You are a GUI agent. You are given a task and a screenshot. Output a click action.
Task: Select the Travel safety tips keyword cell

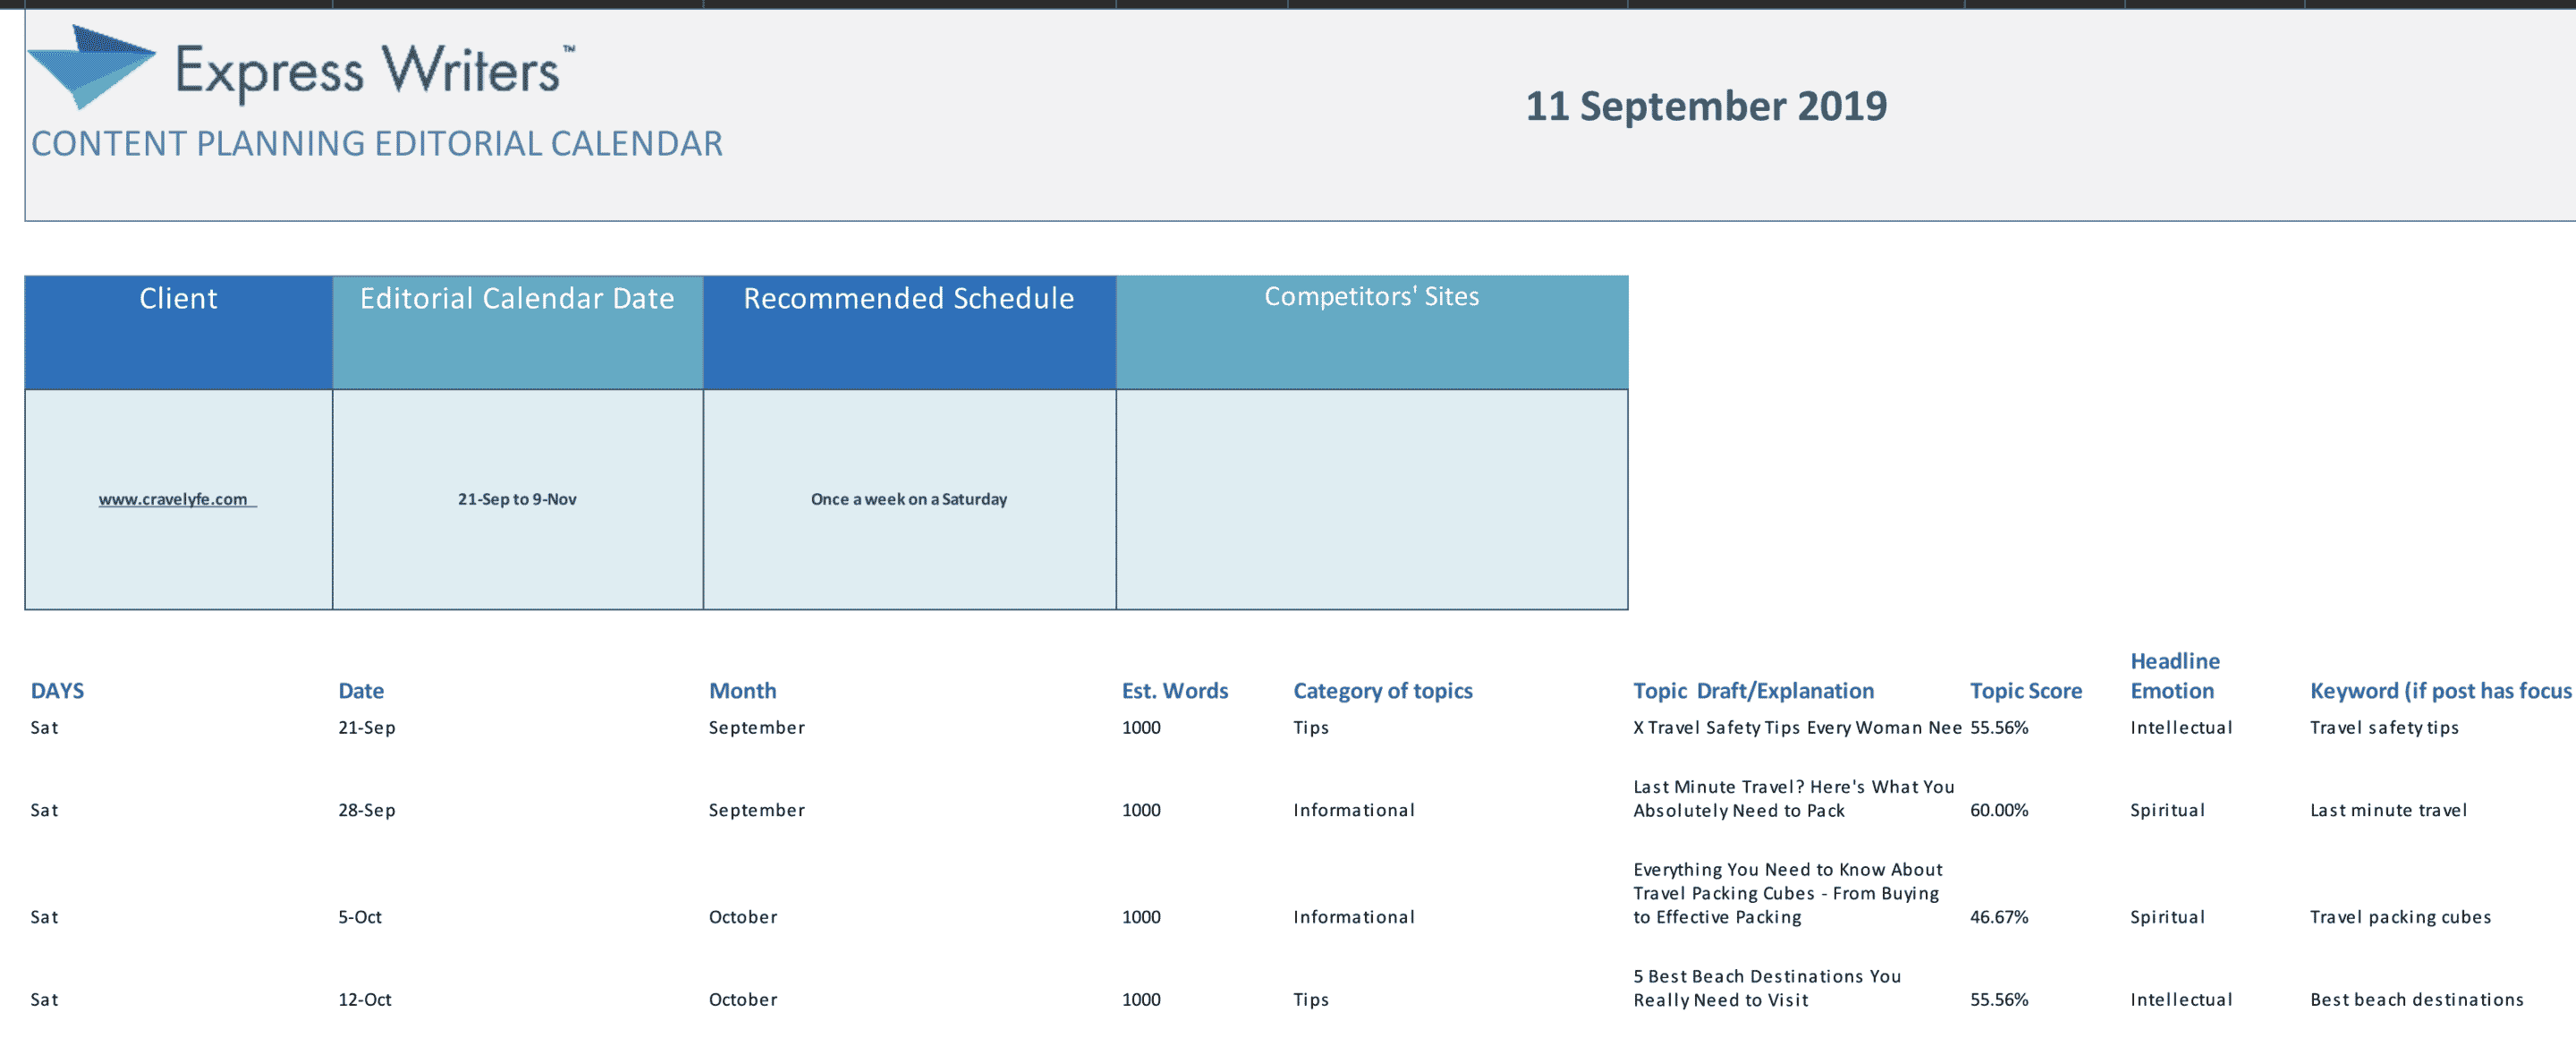2384,728
